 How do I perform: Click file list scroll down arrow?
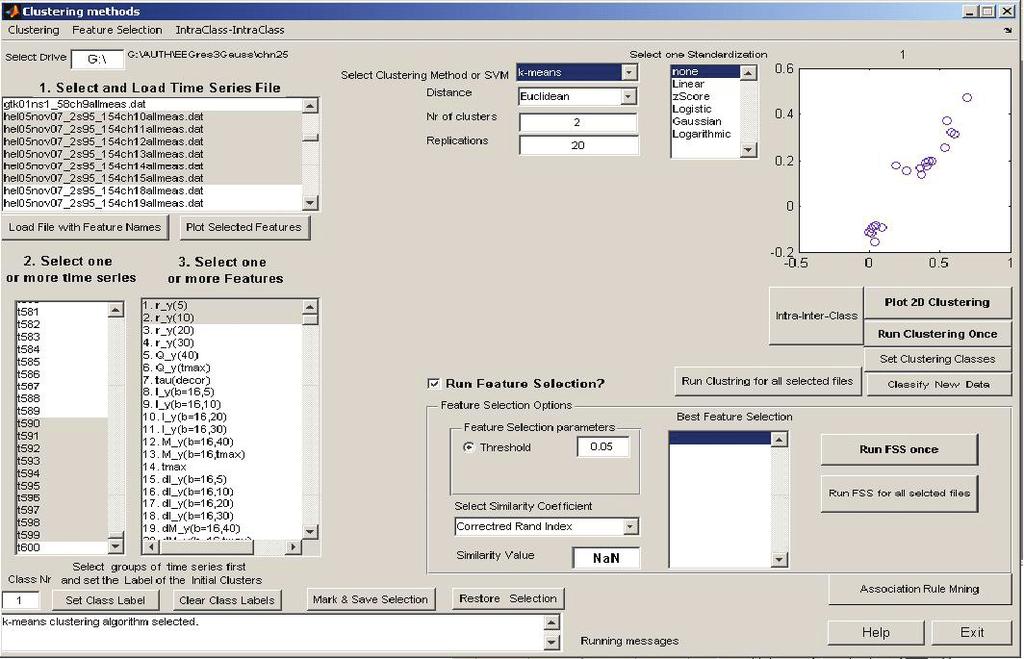(311, 203)
